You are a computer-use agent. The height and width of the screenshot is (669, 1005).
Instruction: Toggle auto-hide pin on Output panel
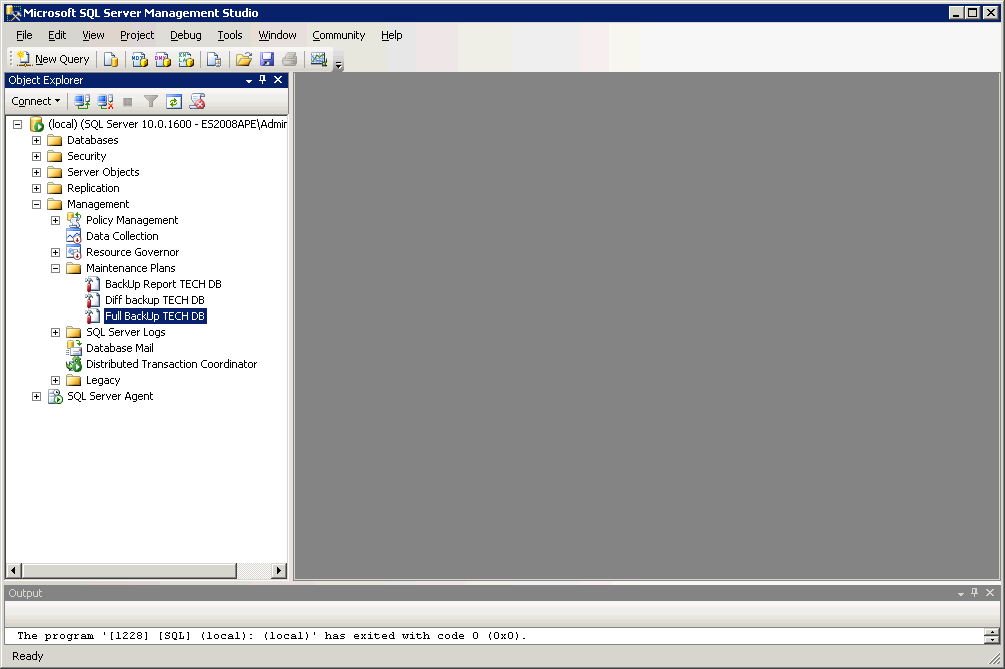click(x=975, y=593)
